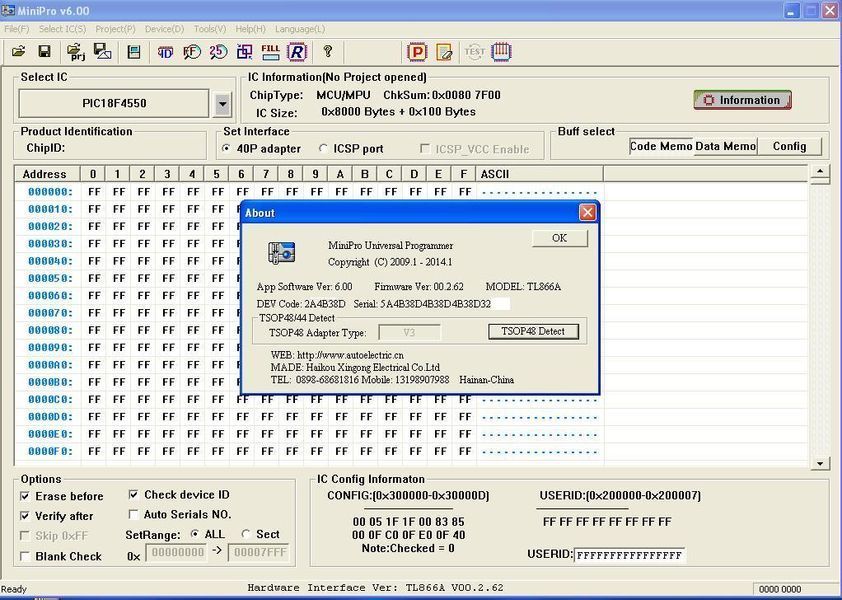Open the Tools(V) menu
The width and height of the screenshot is (842, 600).
tap(210, 29)
